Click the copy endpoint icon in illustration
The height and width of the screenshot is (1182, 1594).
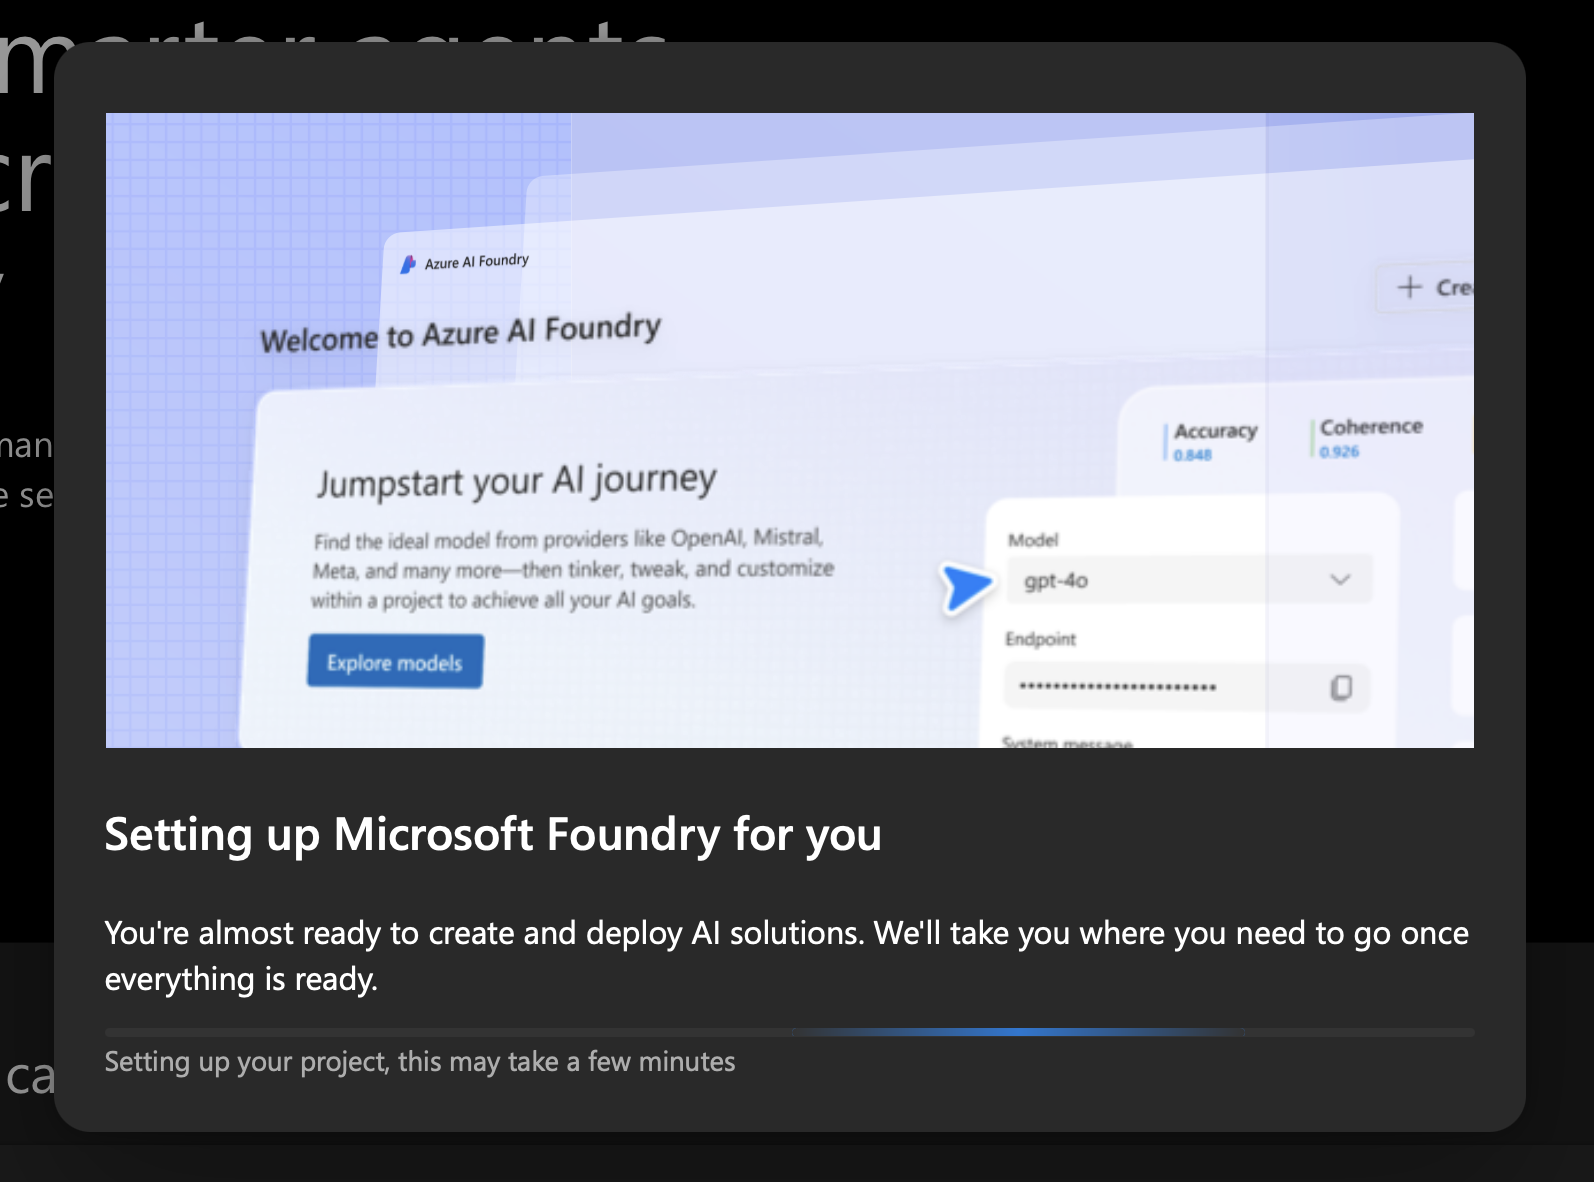coord(1341,688)
